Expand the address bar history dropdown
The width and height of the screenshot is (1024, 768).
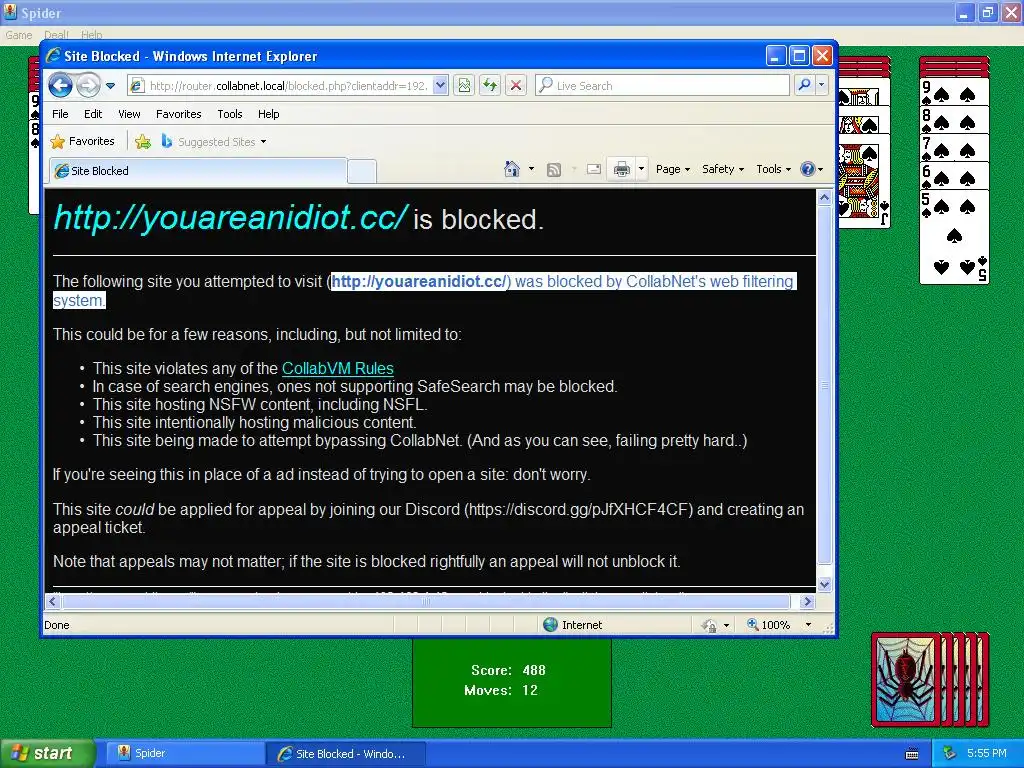coord(441,86)
